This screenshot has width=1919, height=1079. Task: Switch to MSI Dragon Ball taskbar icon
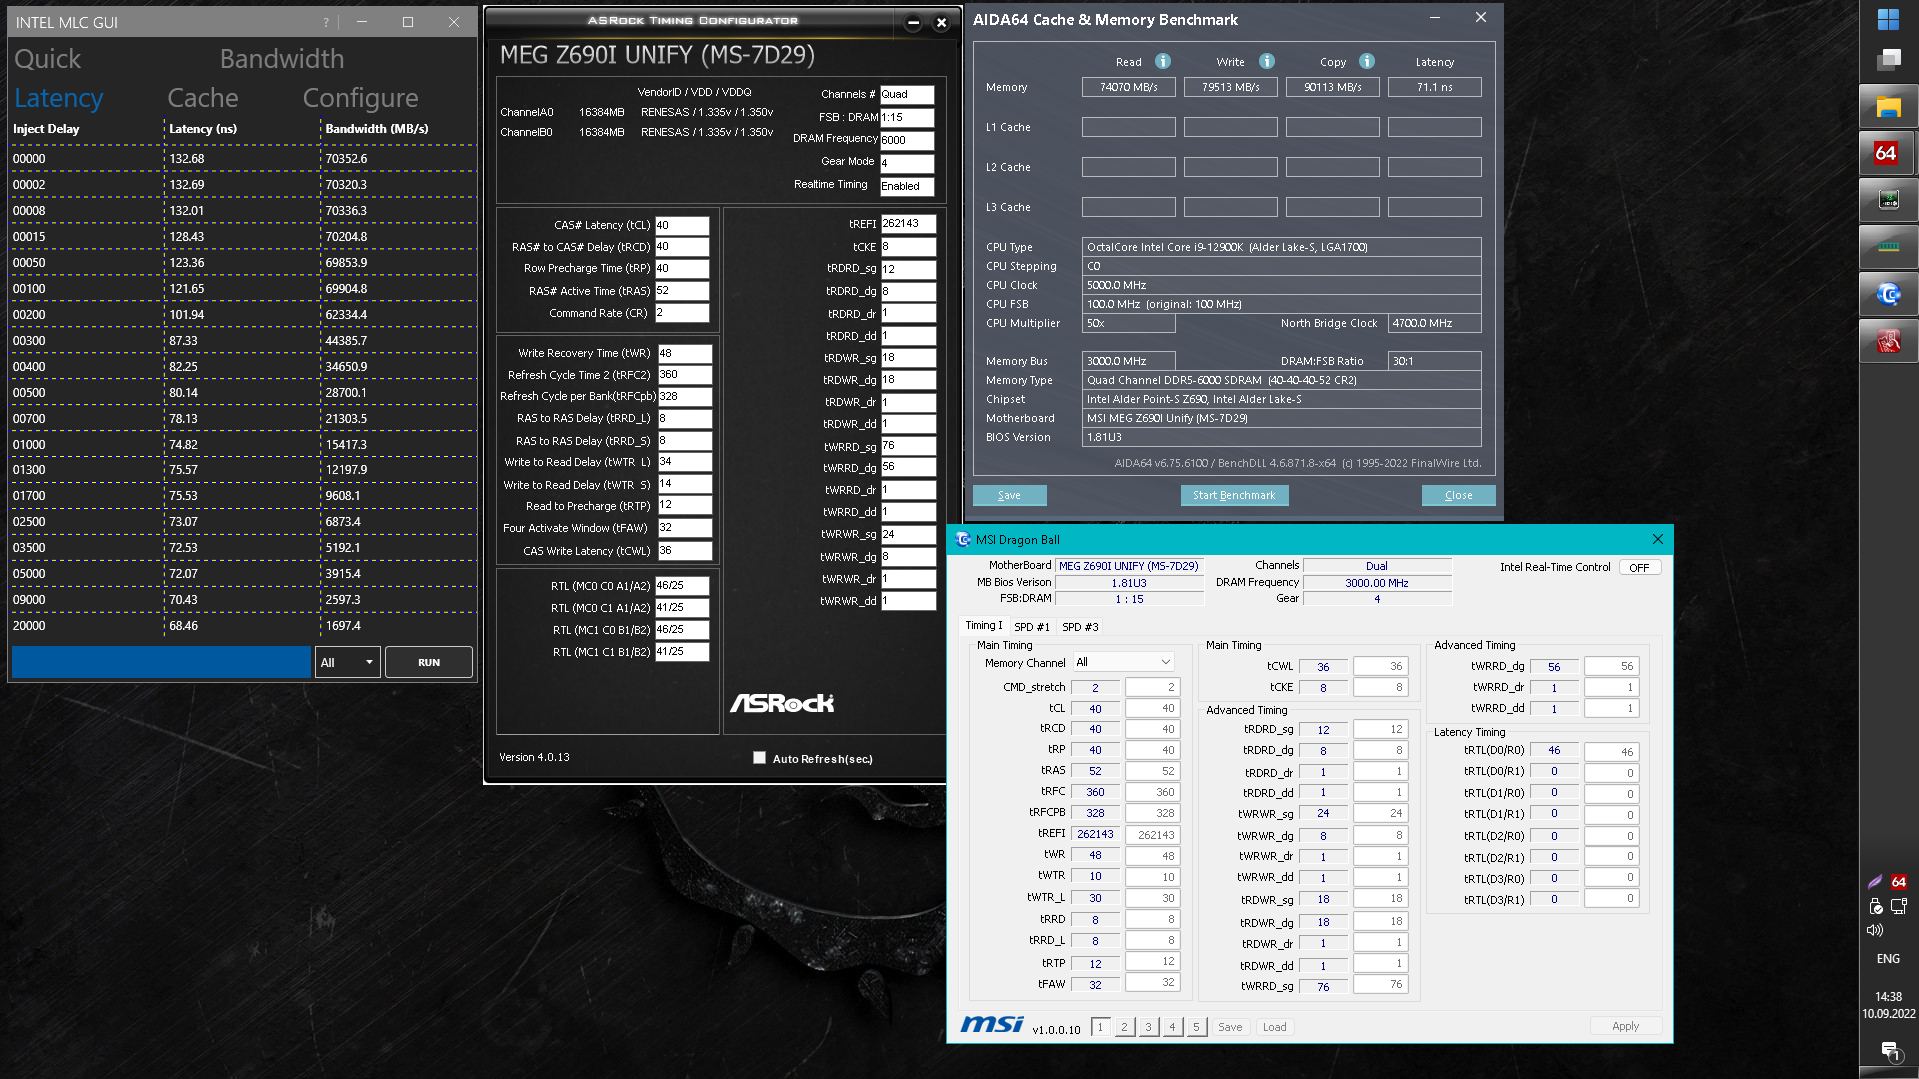click(1888, 294)
